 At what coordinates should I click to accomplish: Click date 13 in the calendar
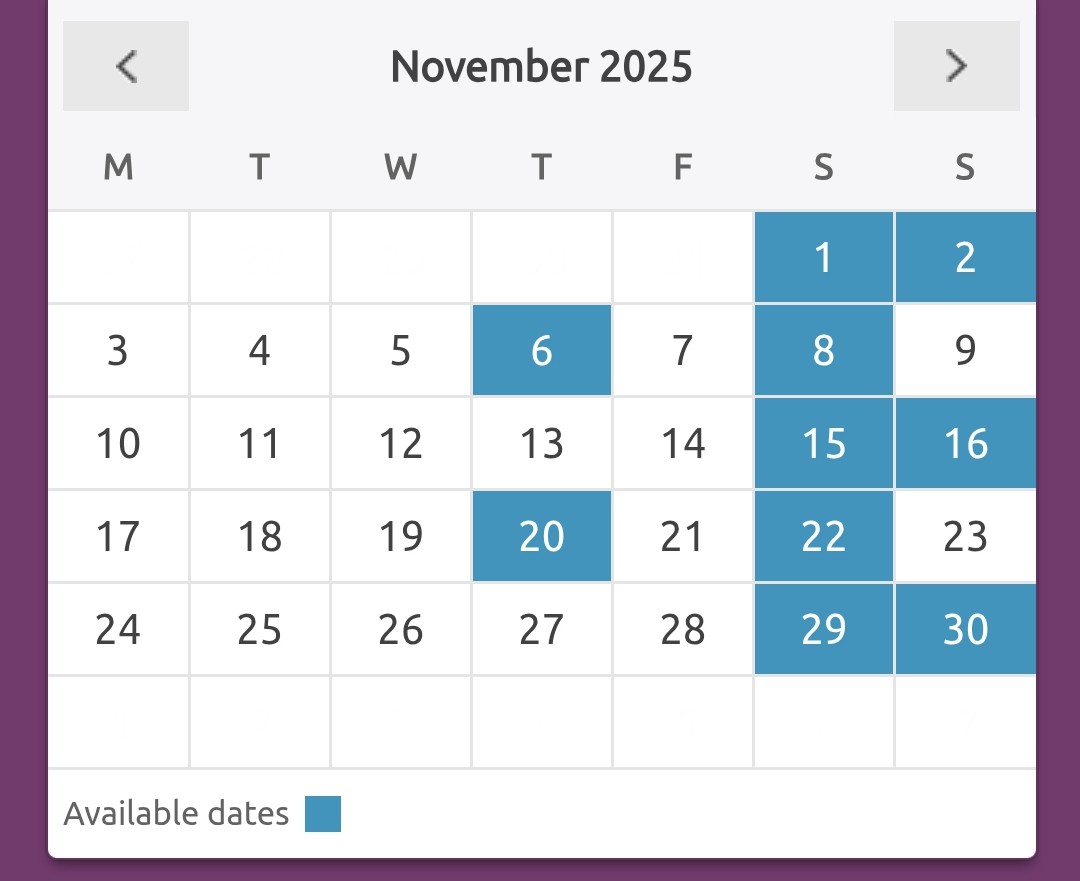pyautogui.click(x=542, y=444)
